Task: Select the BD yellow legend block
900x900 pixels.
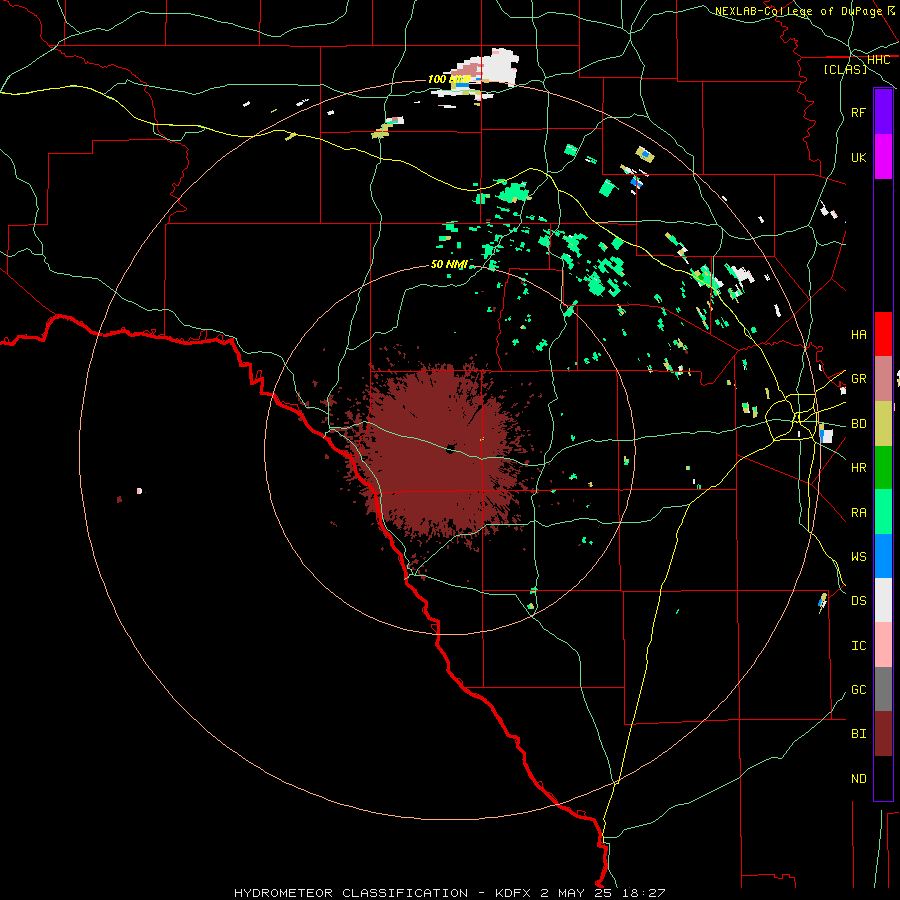Action: (x=883, y=423)
